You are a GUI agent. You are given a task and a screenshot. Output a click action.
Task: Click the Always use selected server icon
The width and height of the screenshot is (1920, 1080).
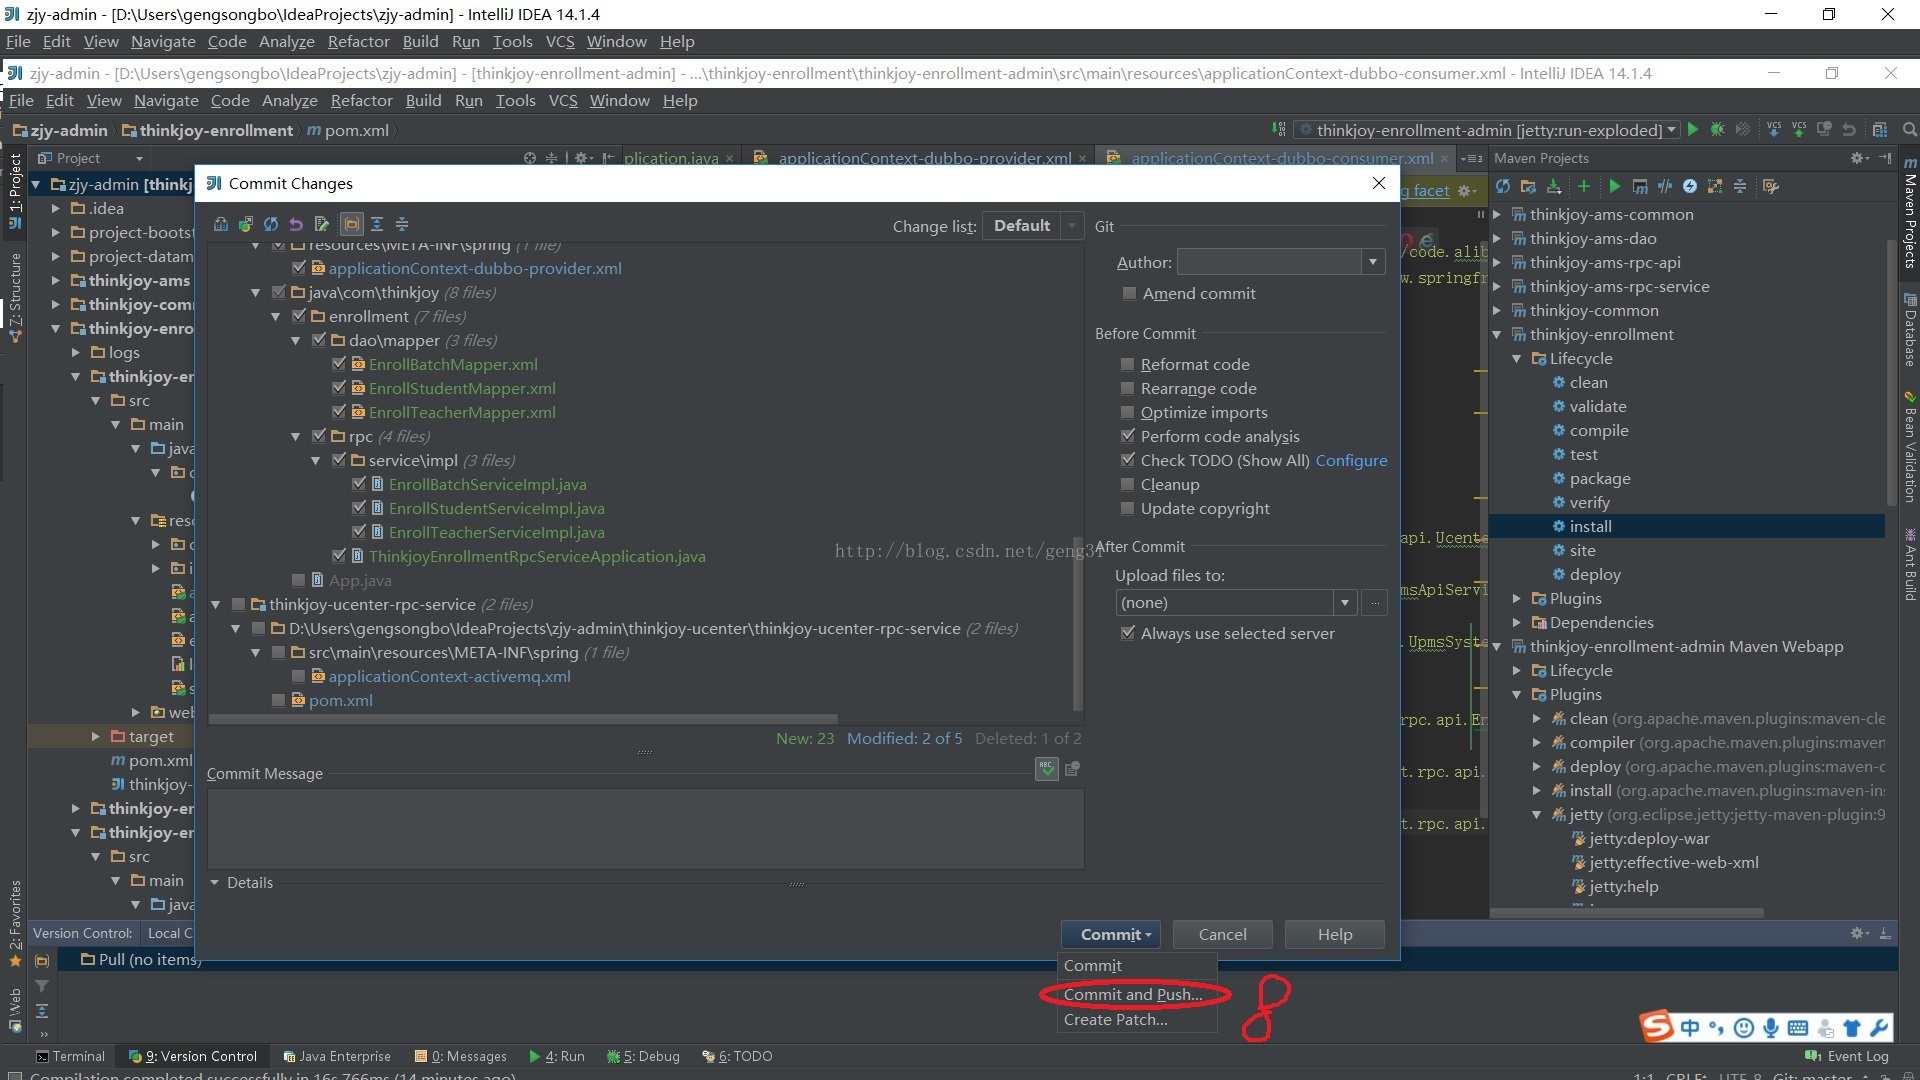click(x=1125, y=633)
